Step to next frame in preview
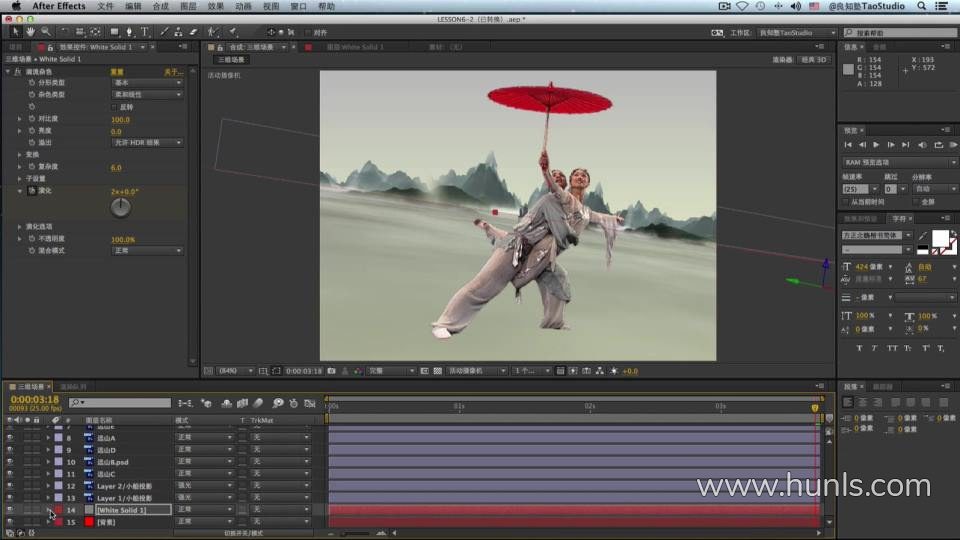960x540 pixels. (891, 145)
